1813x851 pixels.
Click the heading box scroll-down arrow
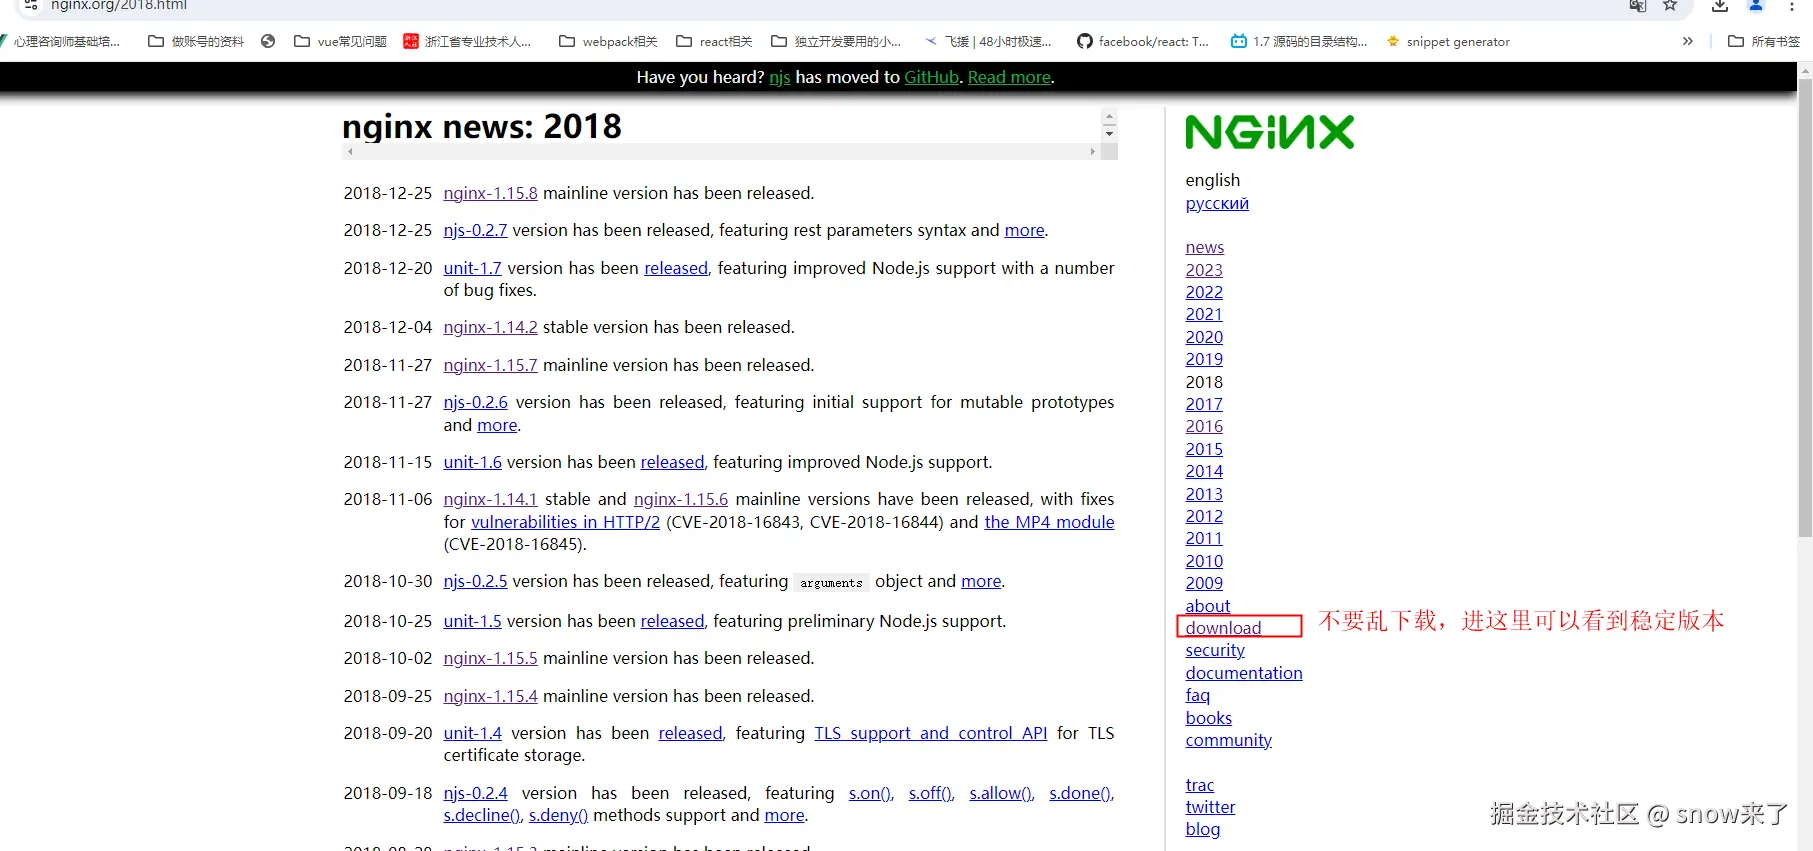(x=1109, y=134)
